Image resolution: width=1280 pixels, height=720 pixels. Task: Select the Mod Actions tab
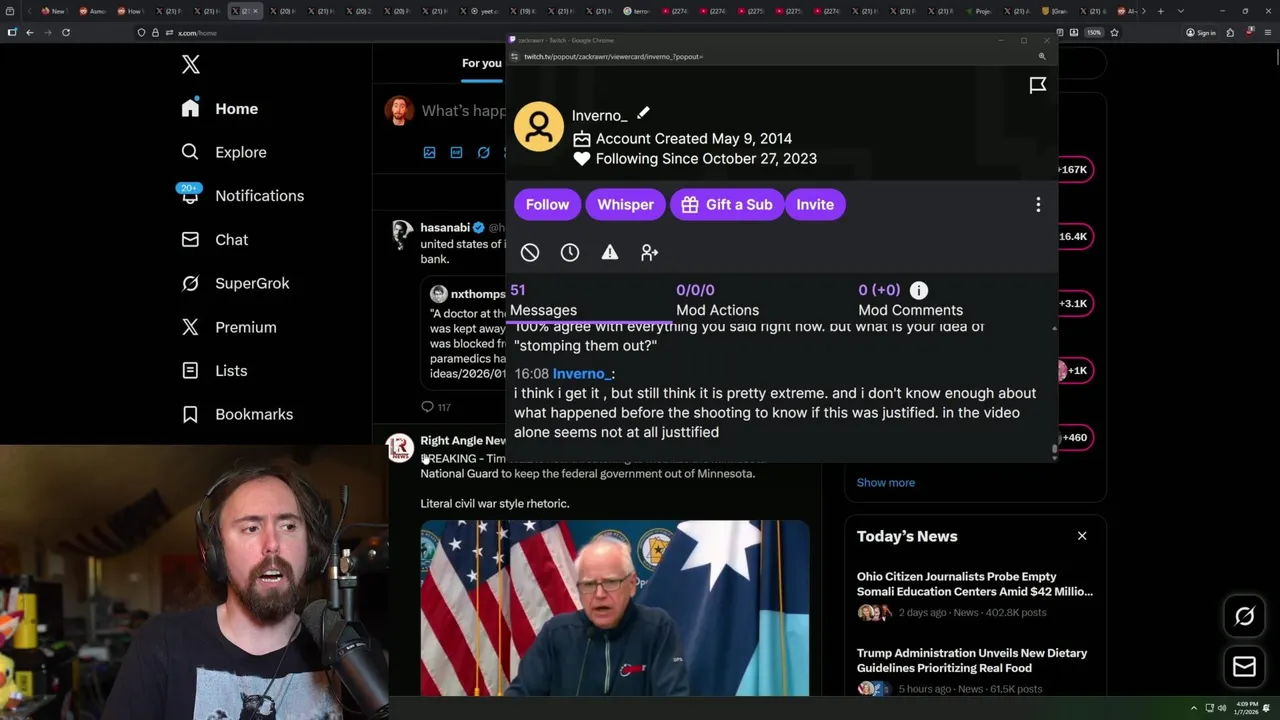tap(717, 300)
